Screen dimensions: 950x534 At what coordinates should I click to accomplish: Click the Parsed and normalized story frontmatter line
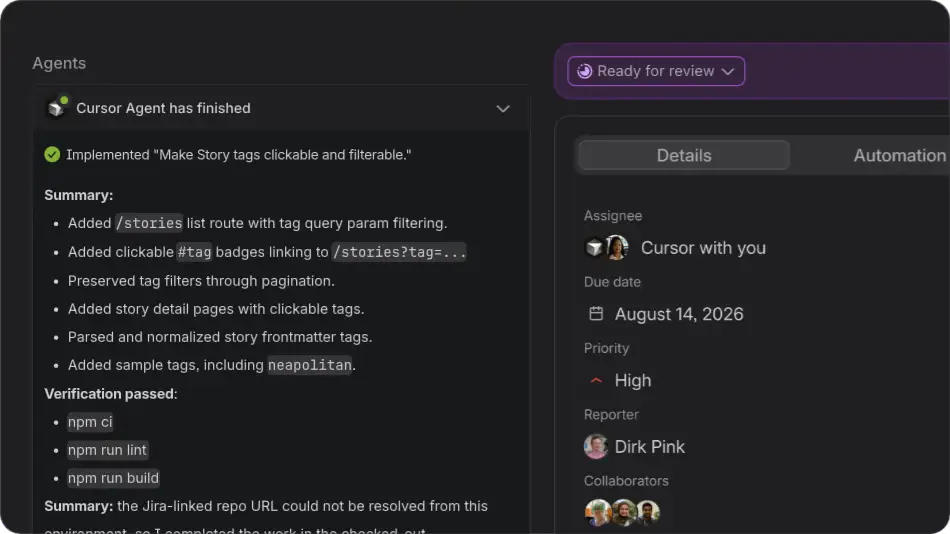220,336
